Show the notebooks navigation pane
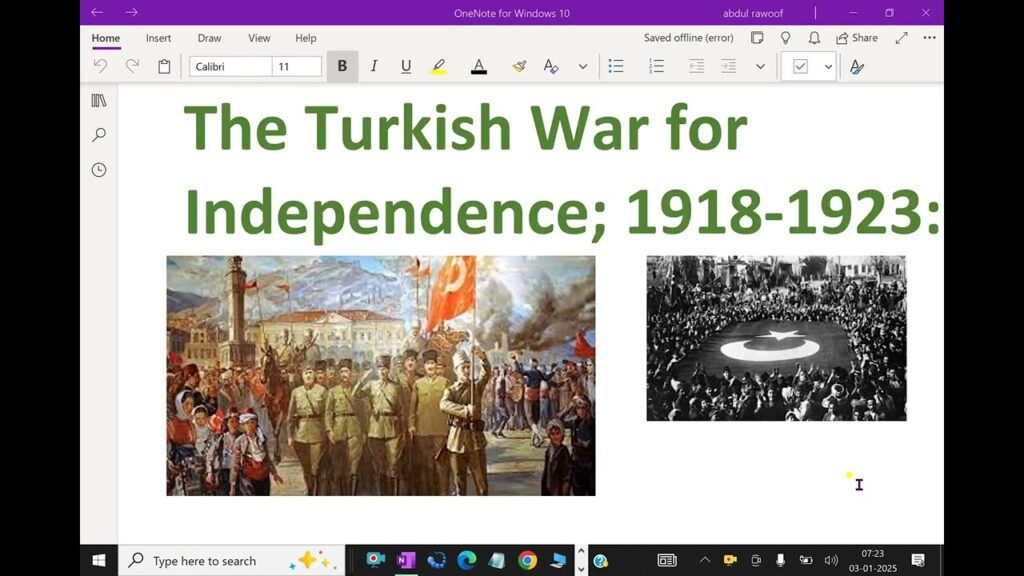Screen dimensions: 1024x576 (x=99, y=101)
